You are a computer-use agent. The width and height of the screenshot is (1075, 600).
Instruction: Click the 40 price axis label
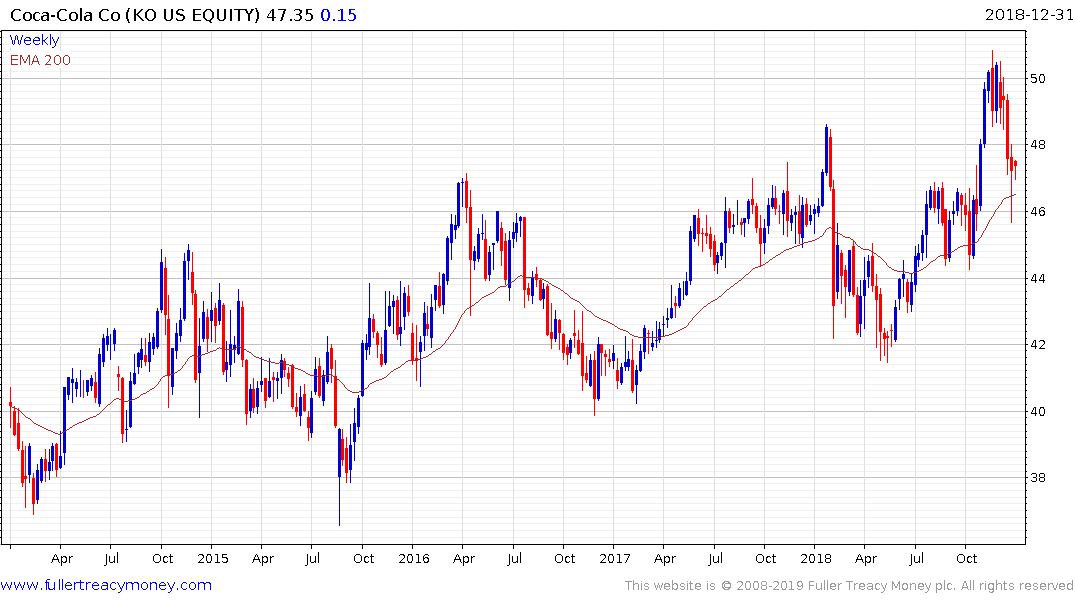(x=1037, y=411)
